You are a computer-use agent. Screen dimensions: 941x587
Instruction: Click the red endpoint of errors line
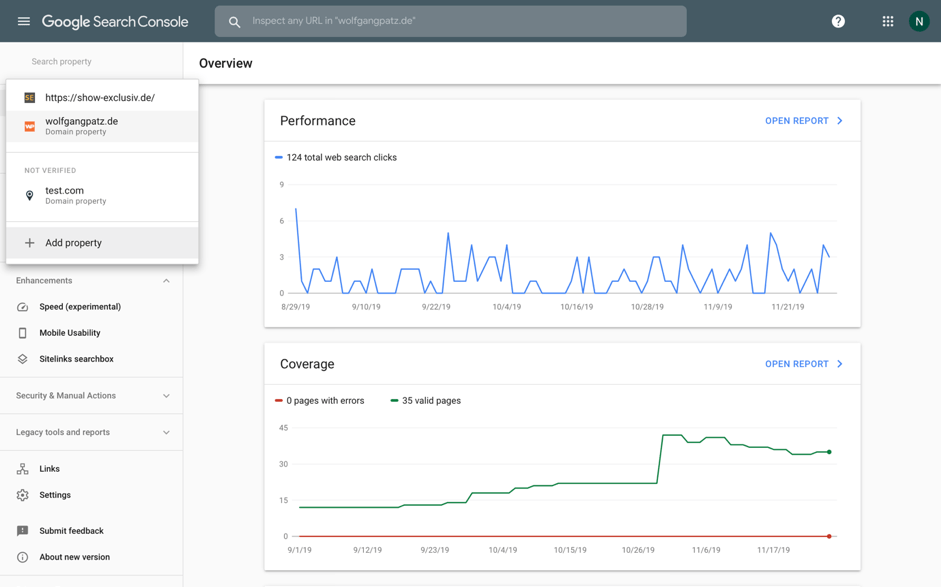tap(829, 536)
